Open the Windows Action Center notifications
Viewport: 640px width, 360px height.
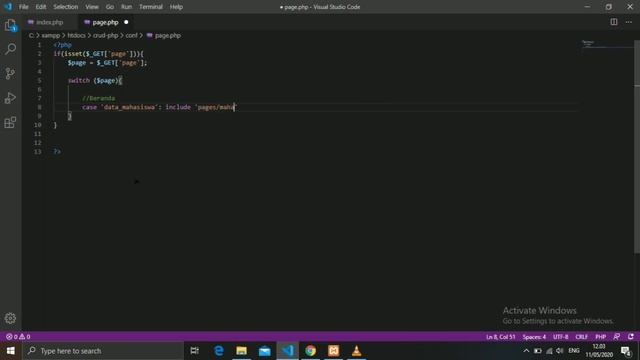coord(626,351)
